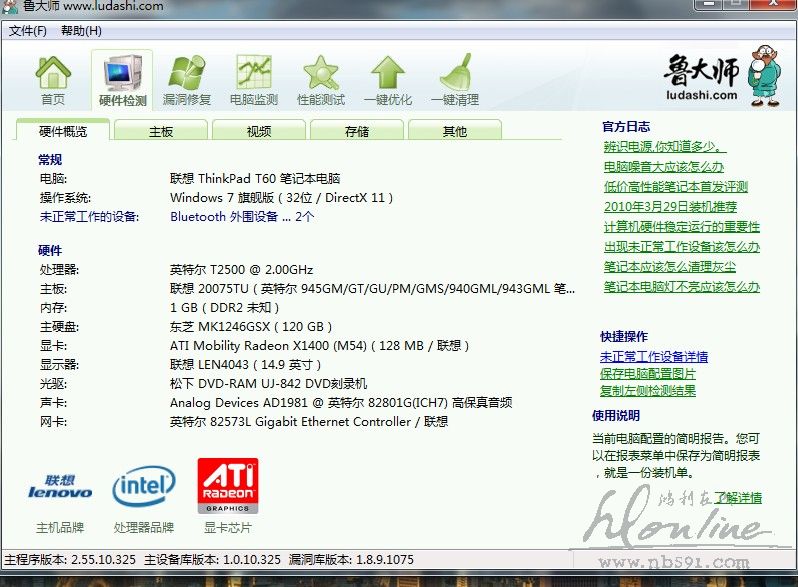Switch to the 其他 tab
The height and width of the screenshot is (587, 798).
pos(455,131)
